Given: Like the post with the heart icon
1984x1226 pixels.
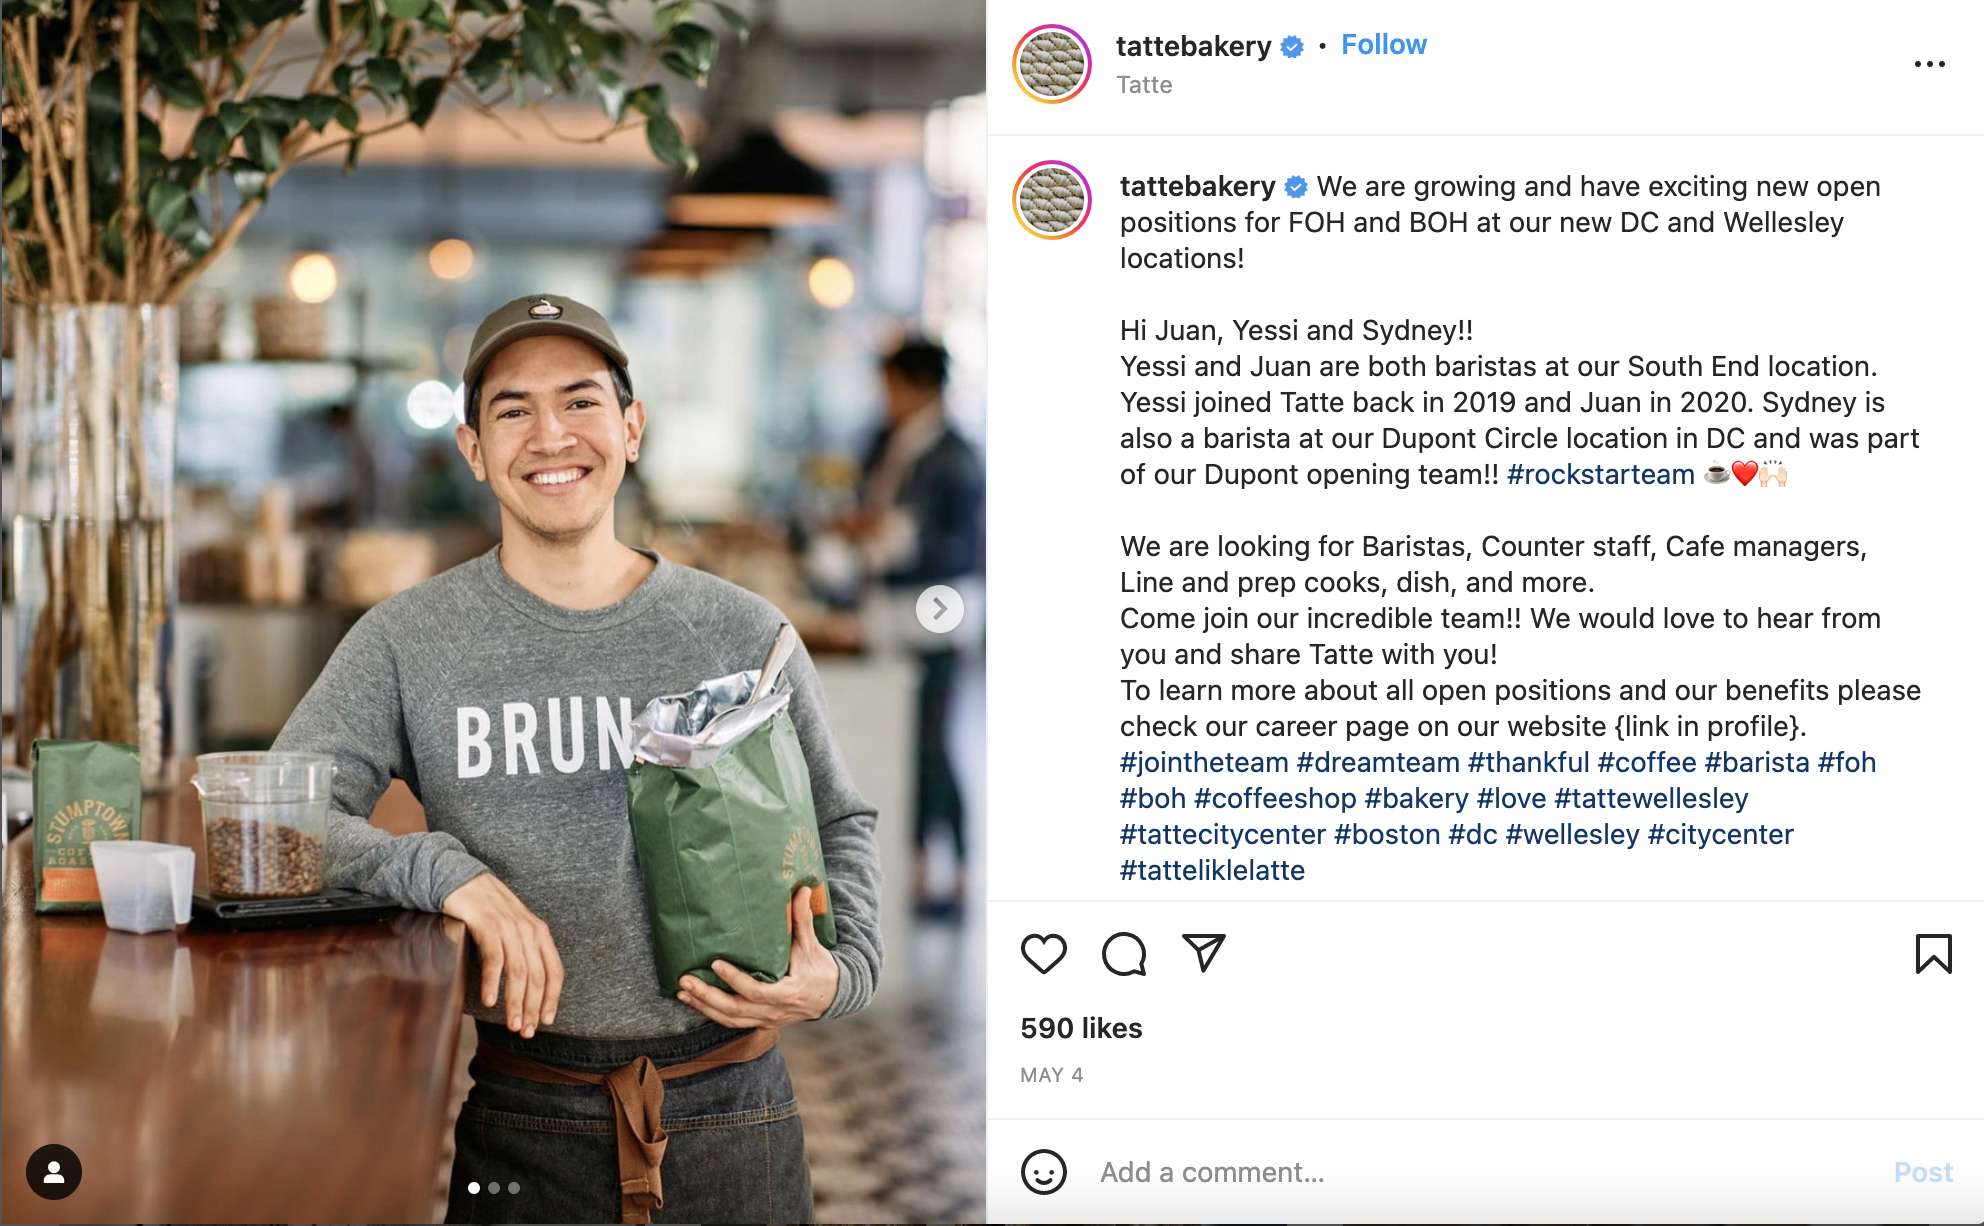Looking at the screenshot, I should pyautogui.click(x=1043, y=954).
